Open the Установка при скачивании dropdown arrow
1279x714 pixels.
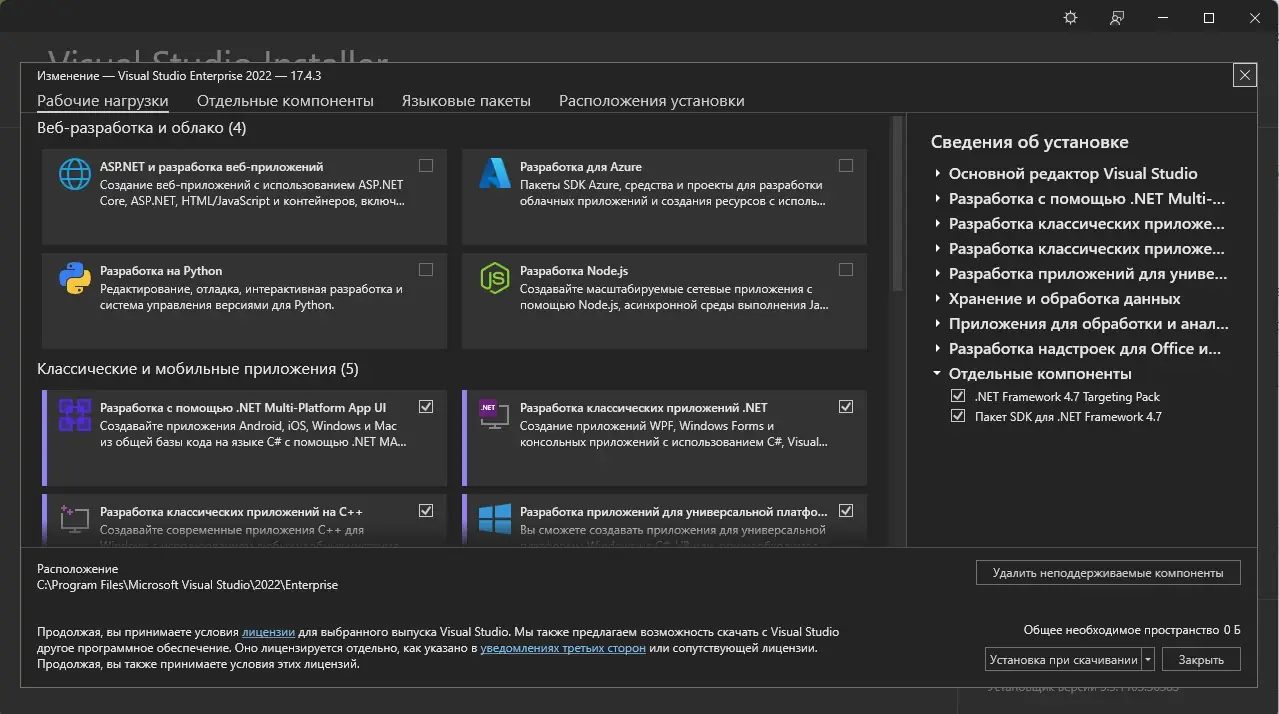pos(1148,660)
